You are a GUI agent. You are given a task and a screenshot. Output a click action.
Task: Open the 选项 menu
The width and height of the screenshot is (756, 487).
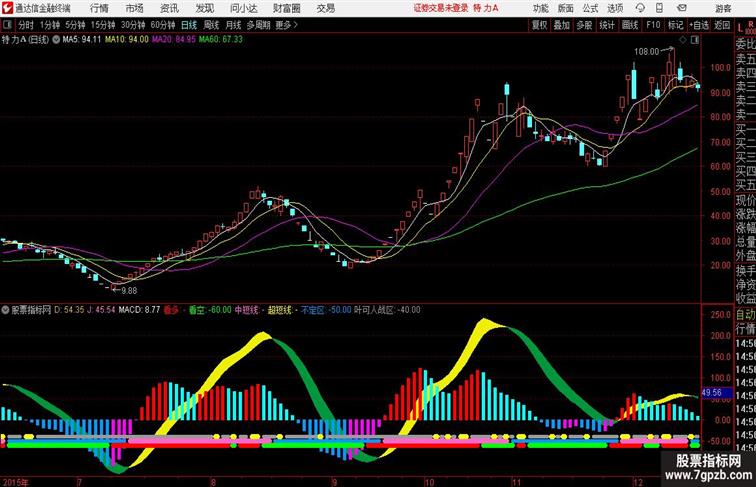pyautogui.click(x=615, y=8)
